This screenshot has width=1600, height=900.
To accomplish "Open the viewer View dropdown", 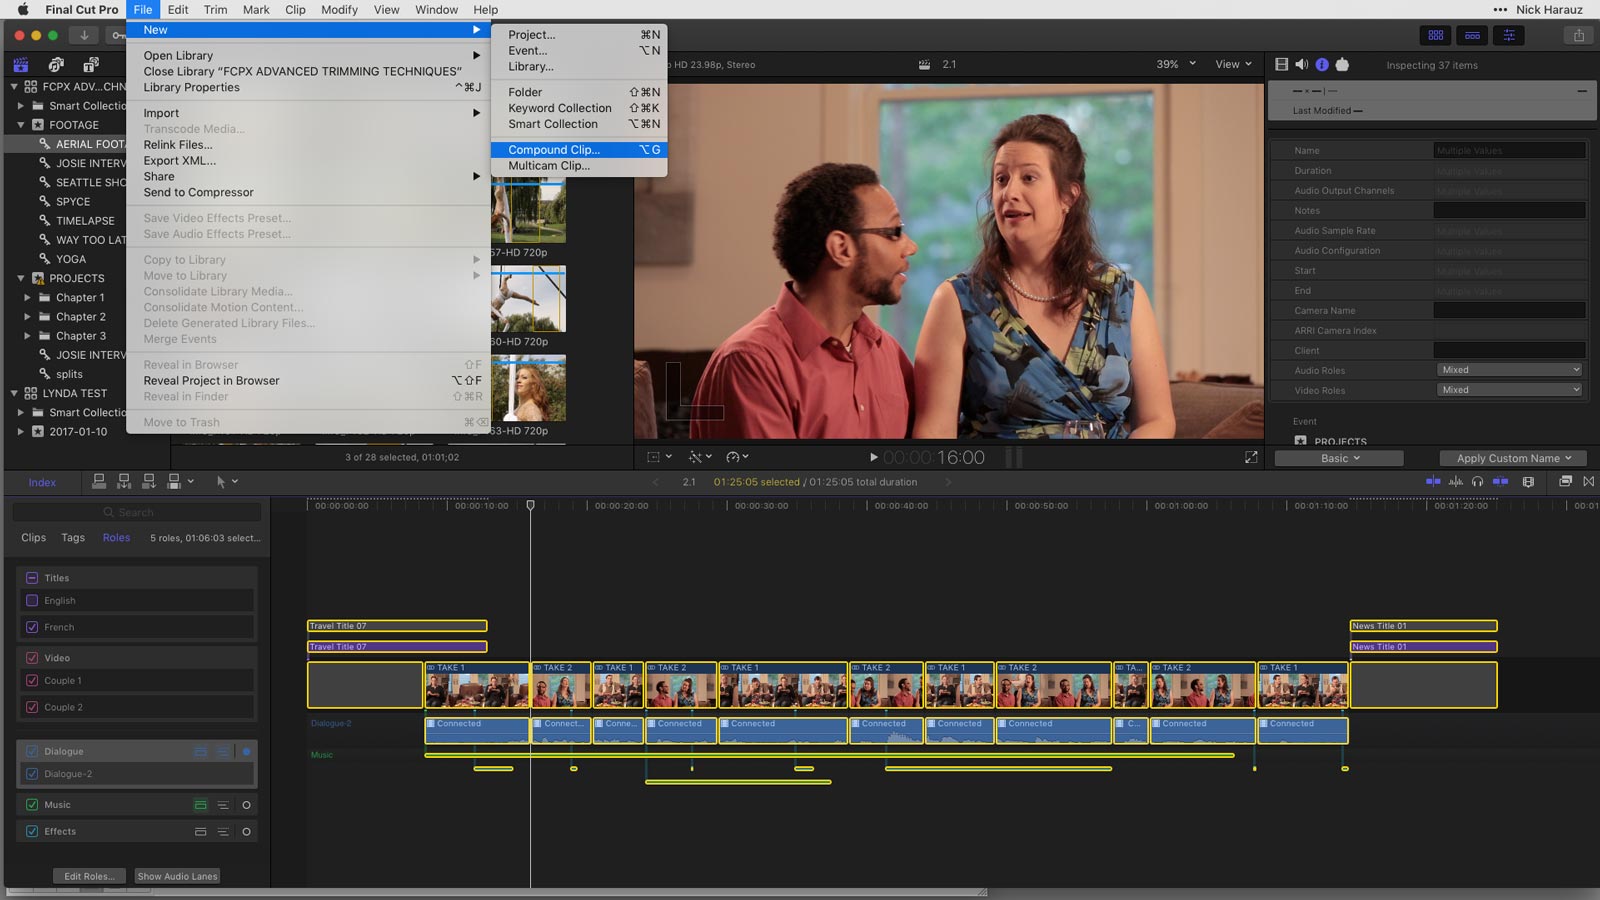I will click(1233, 64).
